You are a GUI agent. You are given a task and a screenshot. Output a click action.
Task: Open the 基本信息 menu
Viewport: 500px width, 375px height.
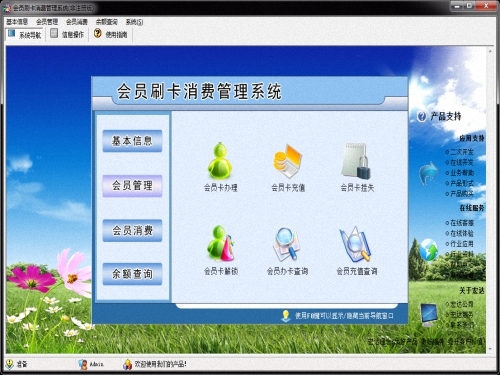tap(17, 22)
